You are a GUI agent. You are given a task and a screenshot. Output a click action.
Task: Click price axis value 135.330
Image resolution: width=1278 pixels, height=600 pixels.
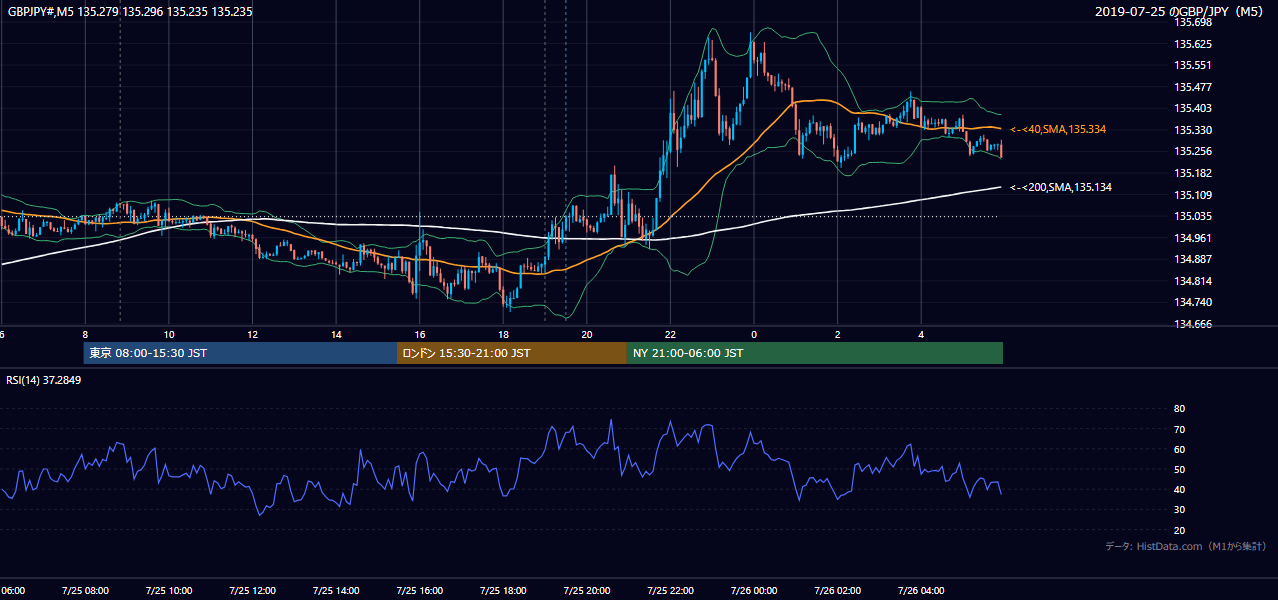coord(1193,130)
